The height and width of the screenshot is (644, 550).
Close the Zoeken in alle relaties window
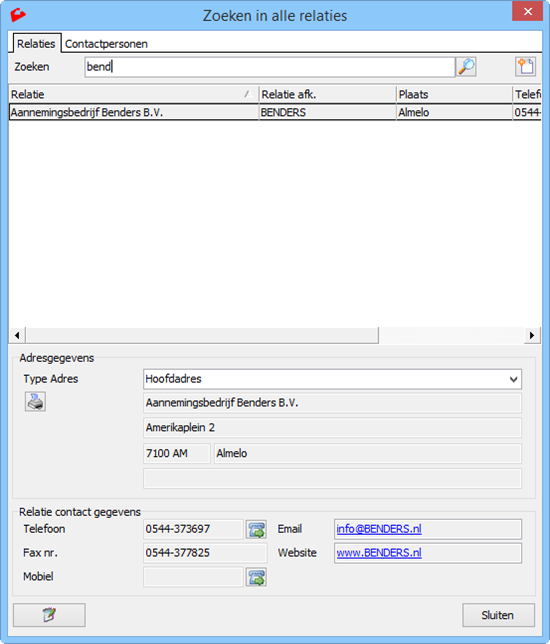point(528,12)
